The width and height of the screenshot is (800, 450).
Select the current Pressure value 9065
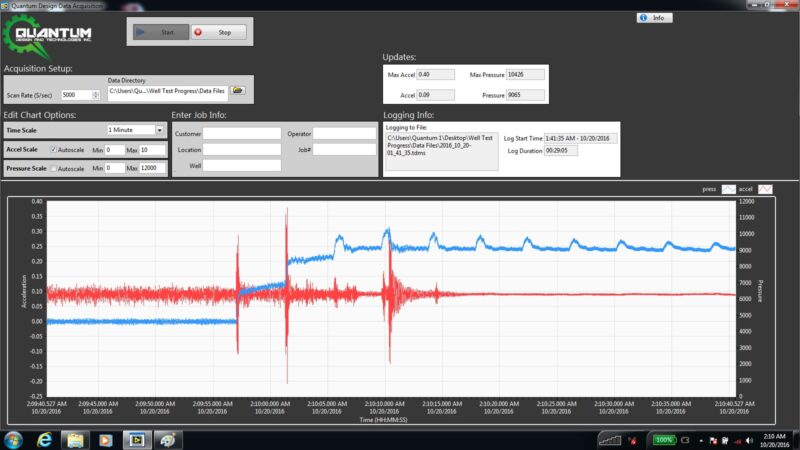(525, 95)
